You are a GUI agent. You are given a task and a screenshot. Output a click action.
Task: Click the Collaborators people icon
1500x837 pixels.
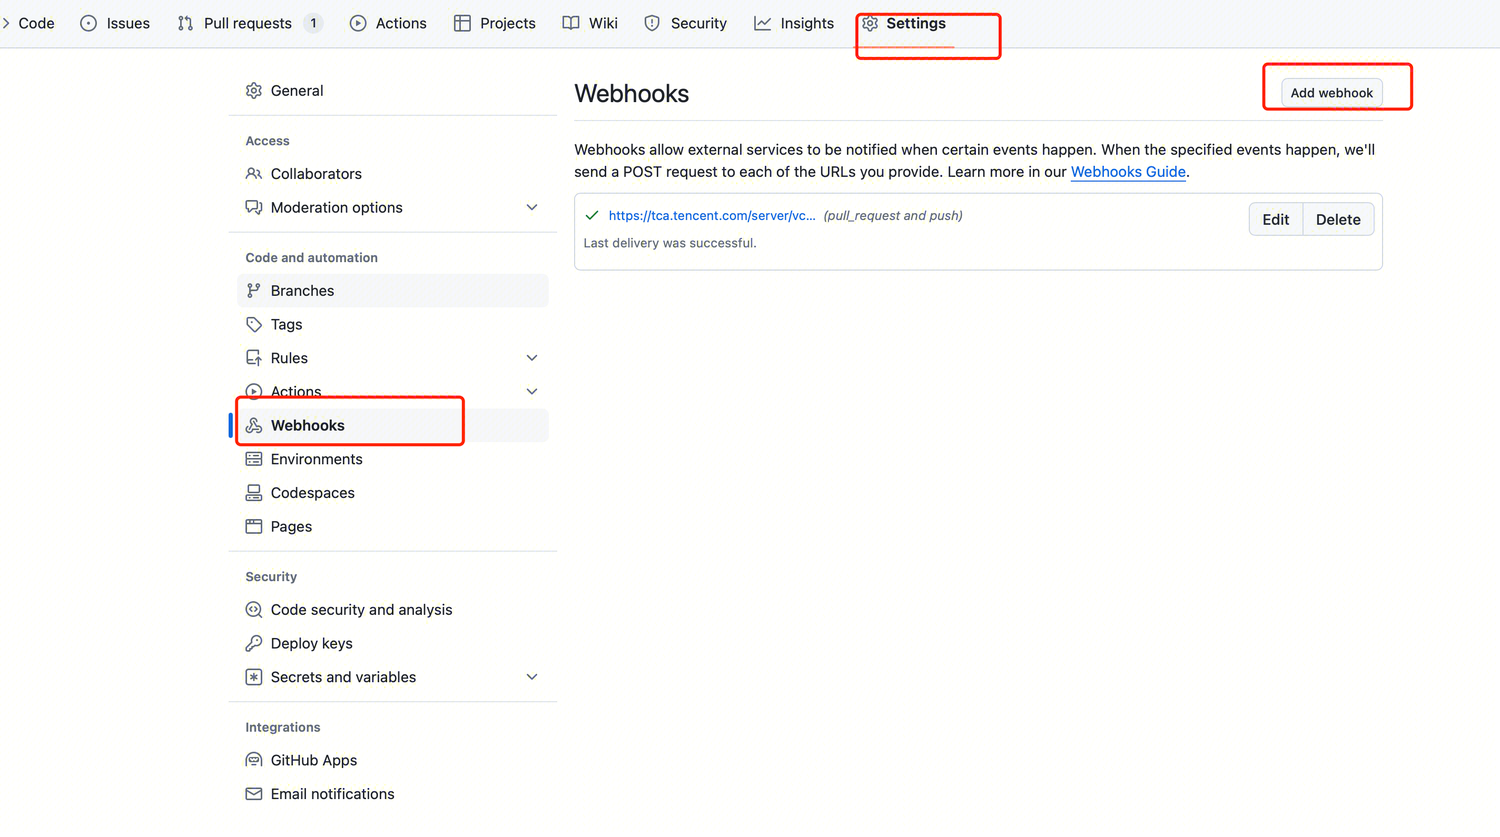click(x=254, y=173)
